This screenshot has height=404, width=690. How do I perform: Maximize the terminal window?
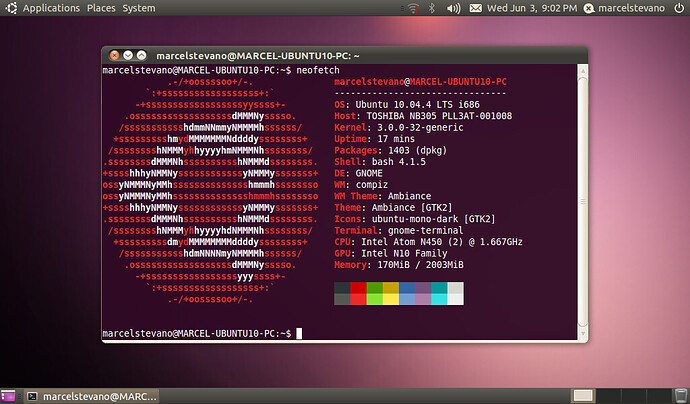pyautogui.click(x=141, y=55)
